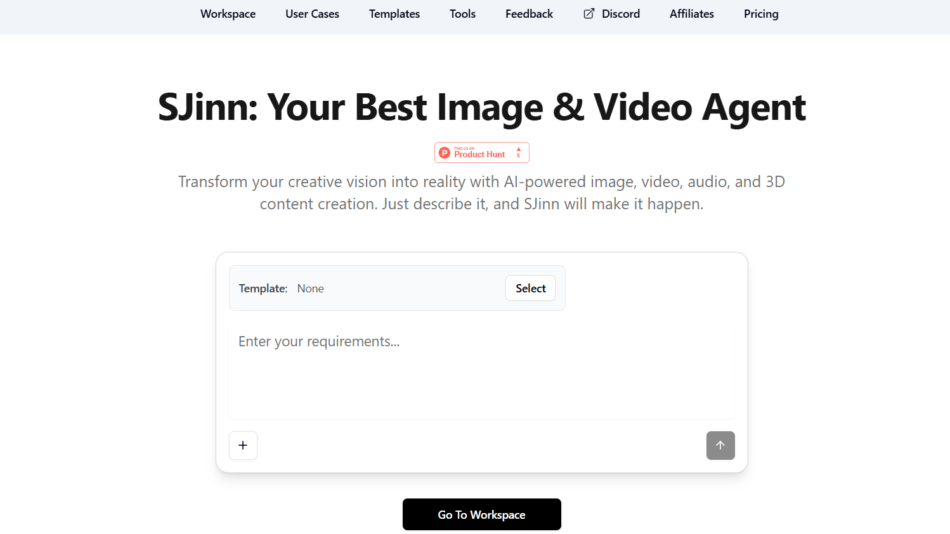The height and width of the screenshot is (534, 950).
Task: Open the Feedback page
Action: pyautogui.click(x=529, y=14)
